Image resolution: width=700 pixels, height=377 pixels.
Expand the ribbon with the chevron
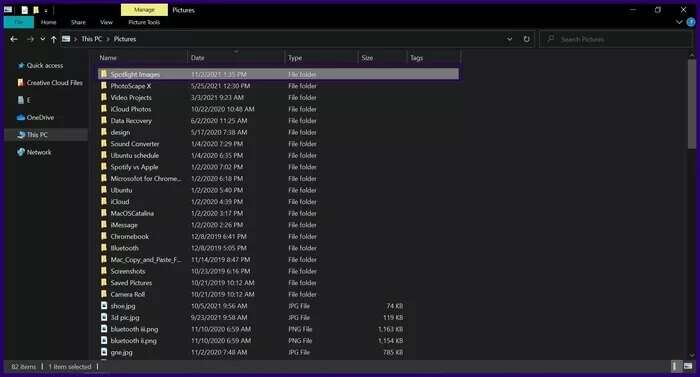click(679, 22)
